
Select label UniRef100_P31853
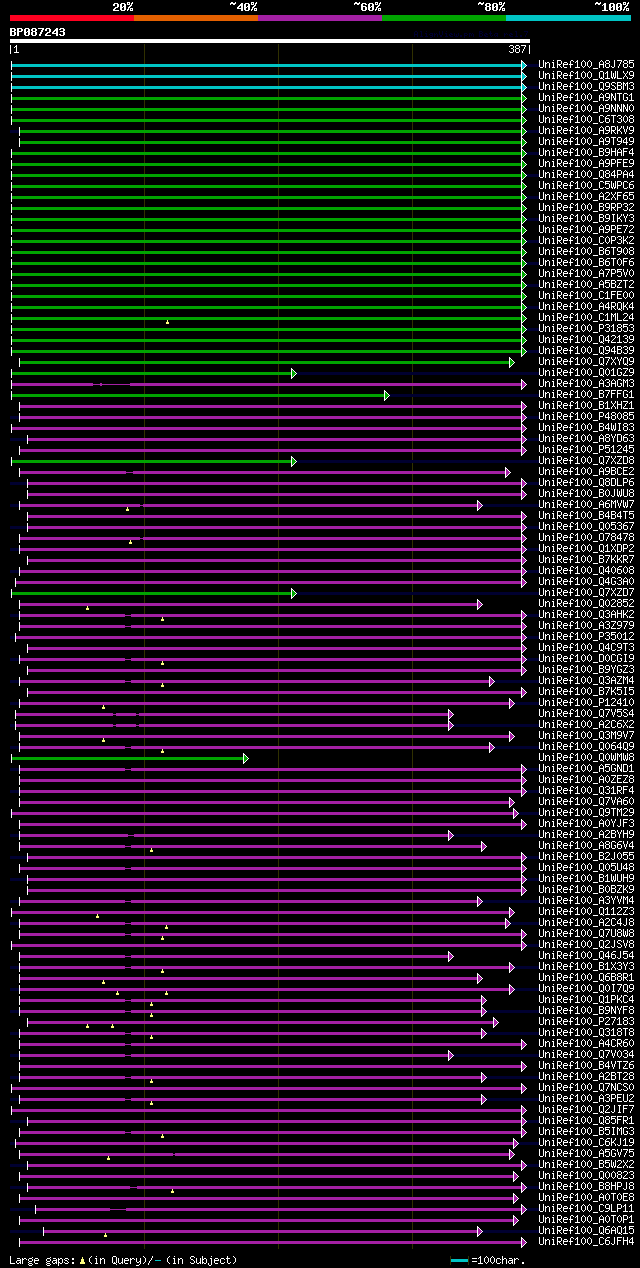coord(586,328)
